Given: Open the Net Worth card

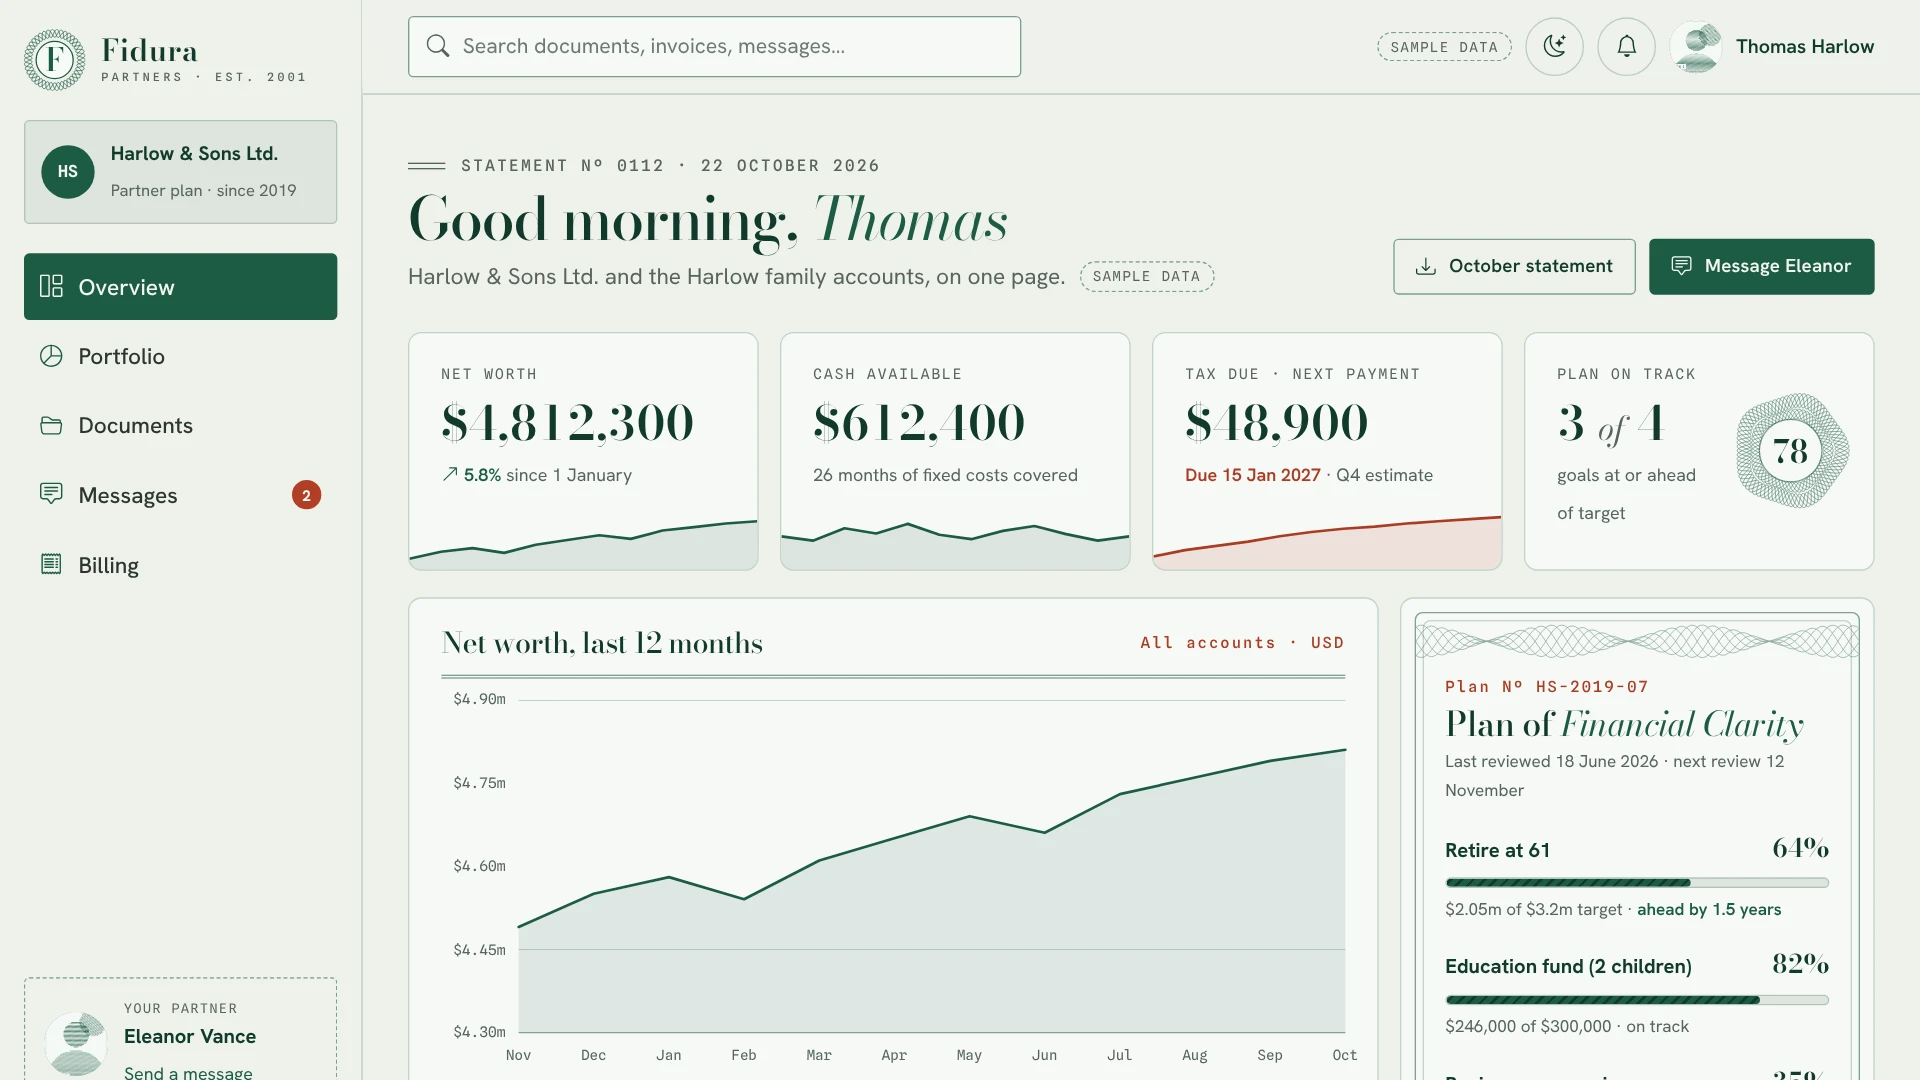Looking at the screenshot, I should [x=583, y=451].
